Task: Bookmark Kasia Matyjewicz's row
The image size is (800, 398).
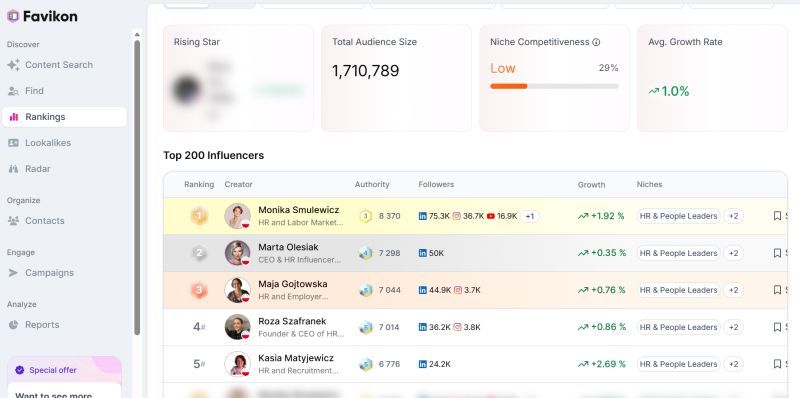Action: click(777, 364)
